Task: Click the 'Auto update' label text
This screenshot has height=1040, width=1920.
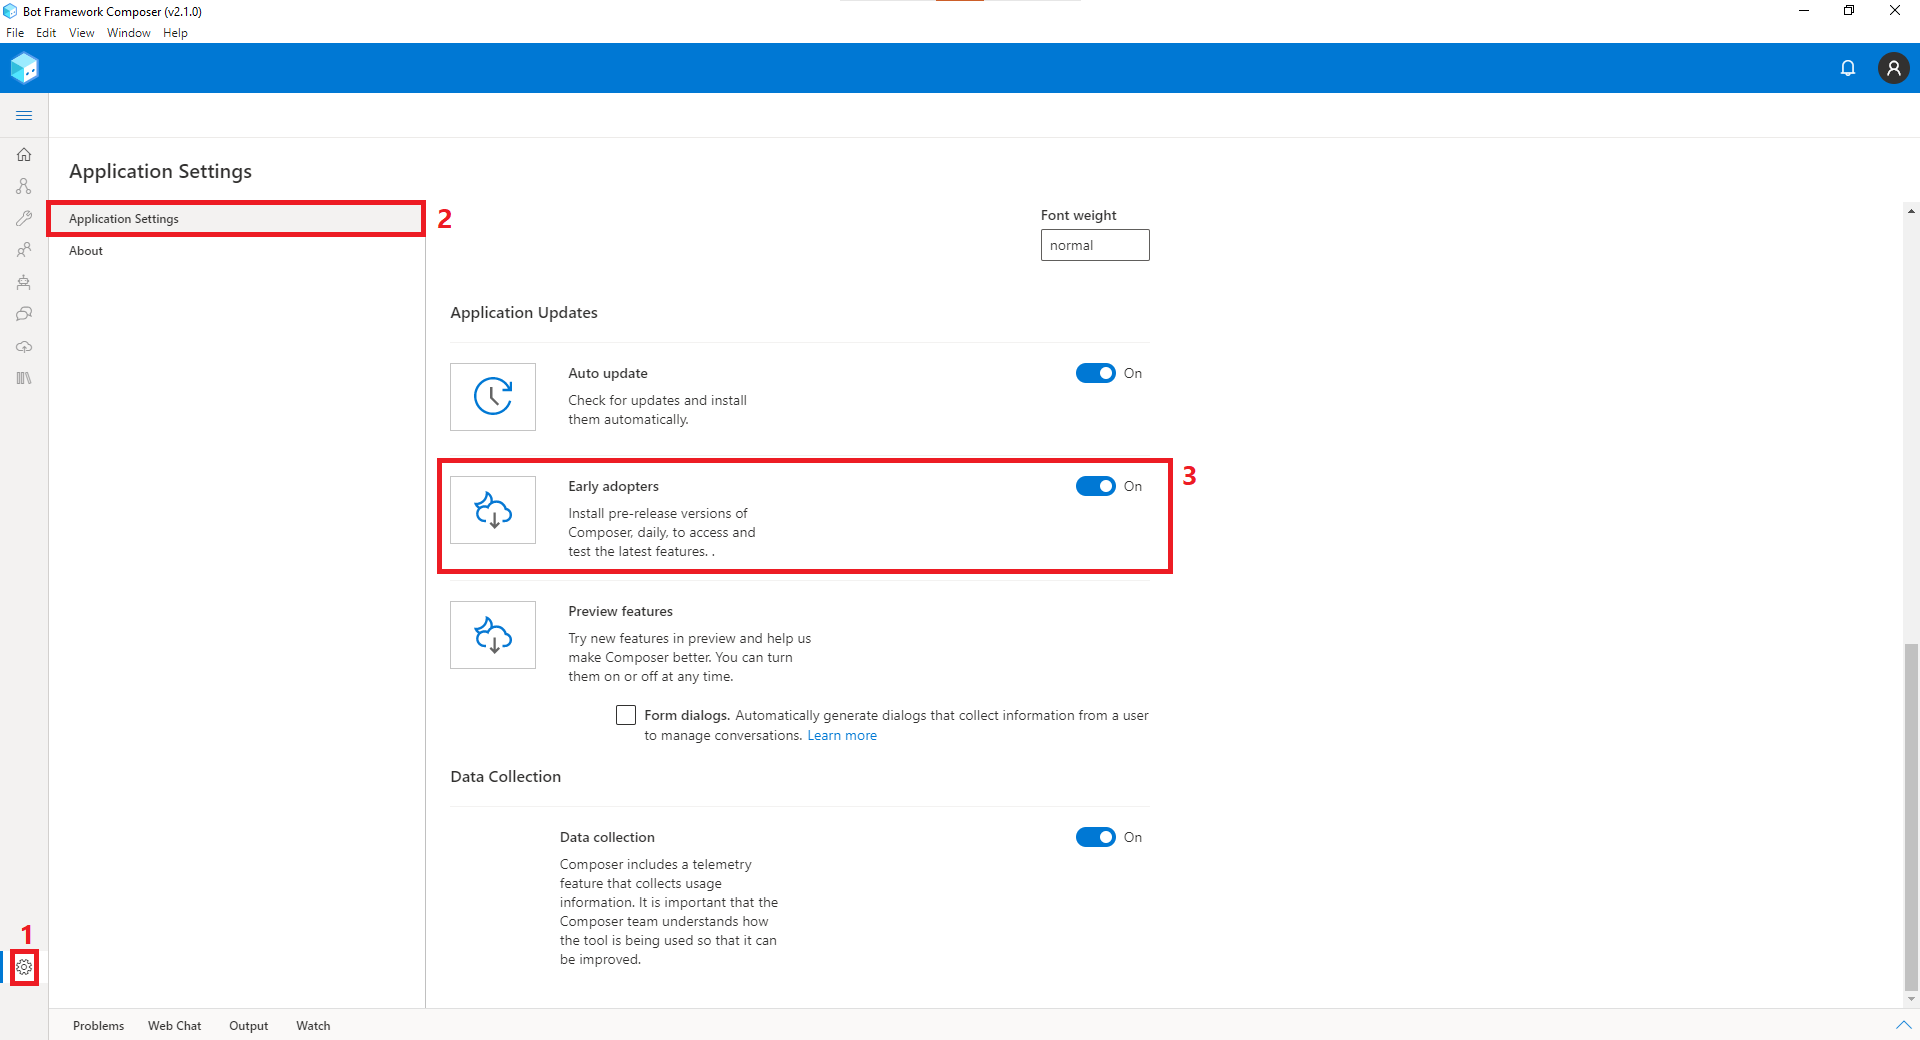Action: click(x=608, y=374)
